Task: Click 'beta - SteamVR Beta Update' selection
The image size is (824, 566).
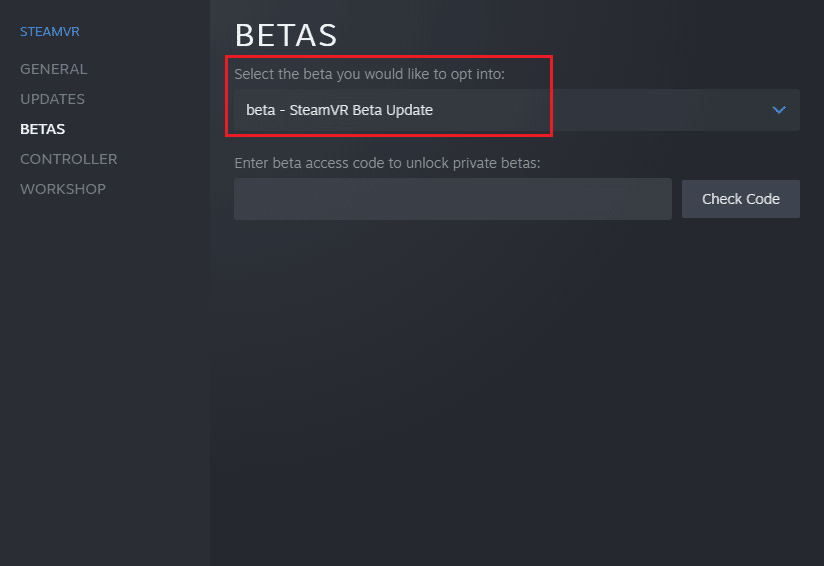Action: pos(339,110)
